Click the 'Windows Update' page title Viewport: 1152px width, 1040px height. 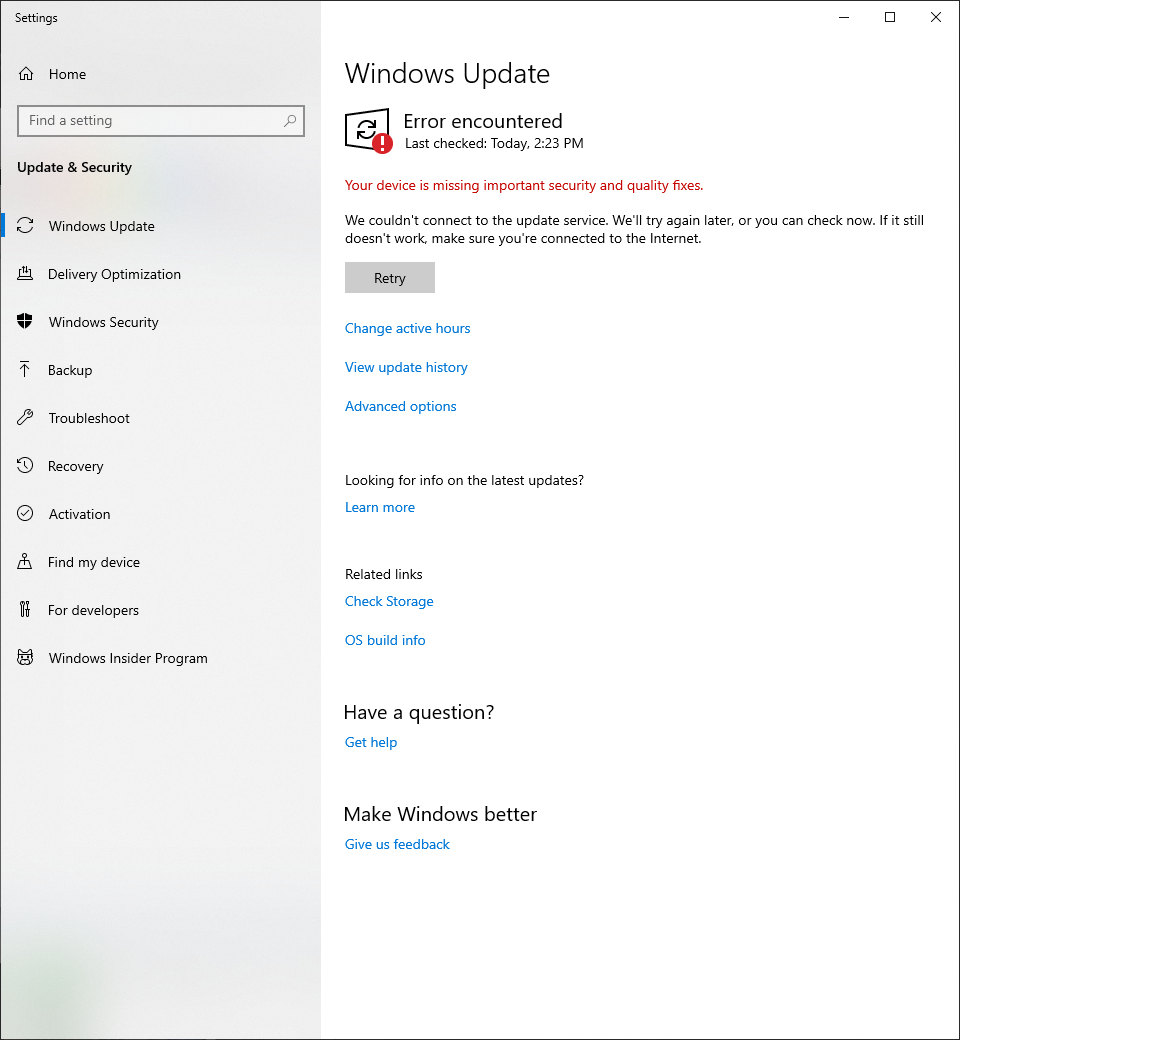tap(447, 74)
